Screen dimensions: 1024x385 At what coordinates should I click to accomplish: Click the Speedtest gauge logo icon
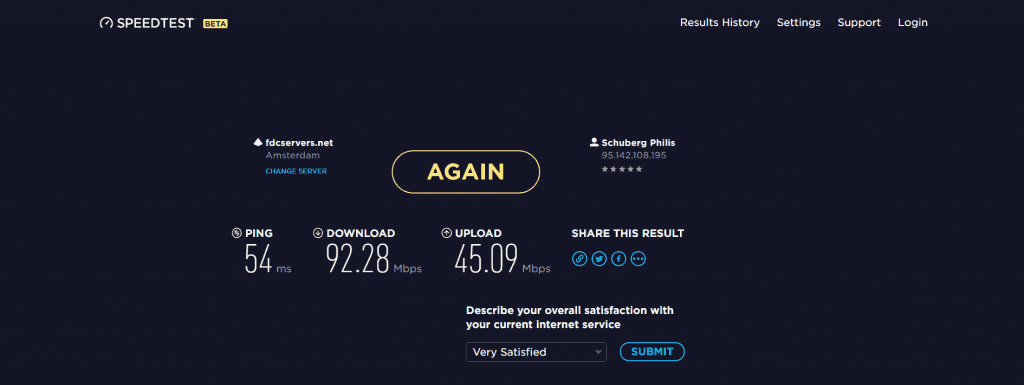[106, 23]
